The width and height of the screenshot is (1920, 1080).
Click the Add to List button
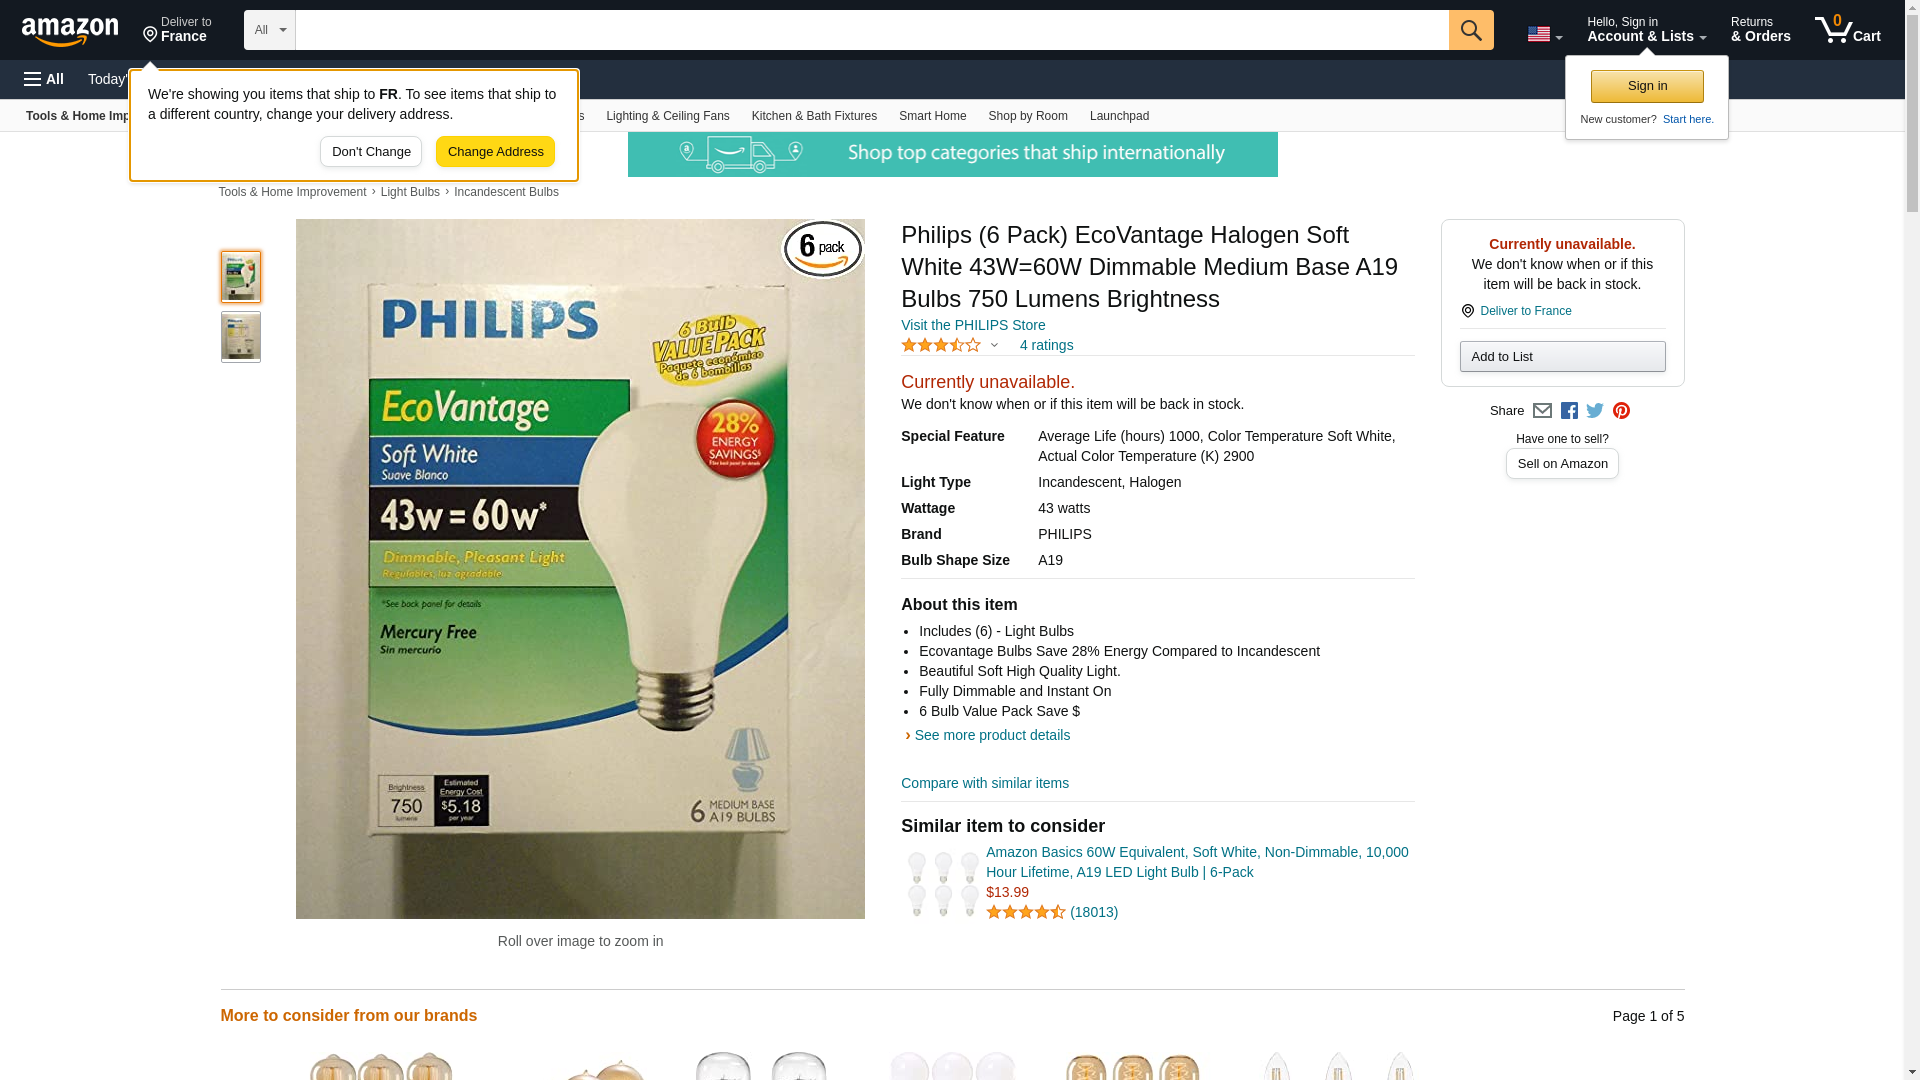pyautogui.click(x=1562, y=357)
